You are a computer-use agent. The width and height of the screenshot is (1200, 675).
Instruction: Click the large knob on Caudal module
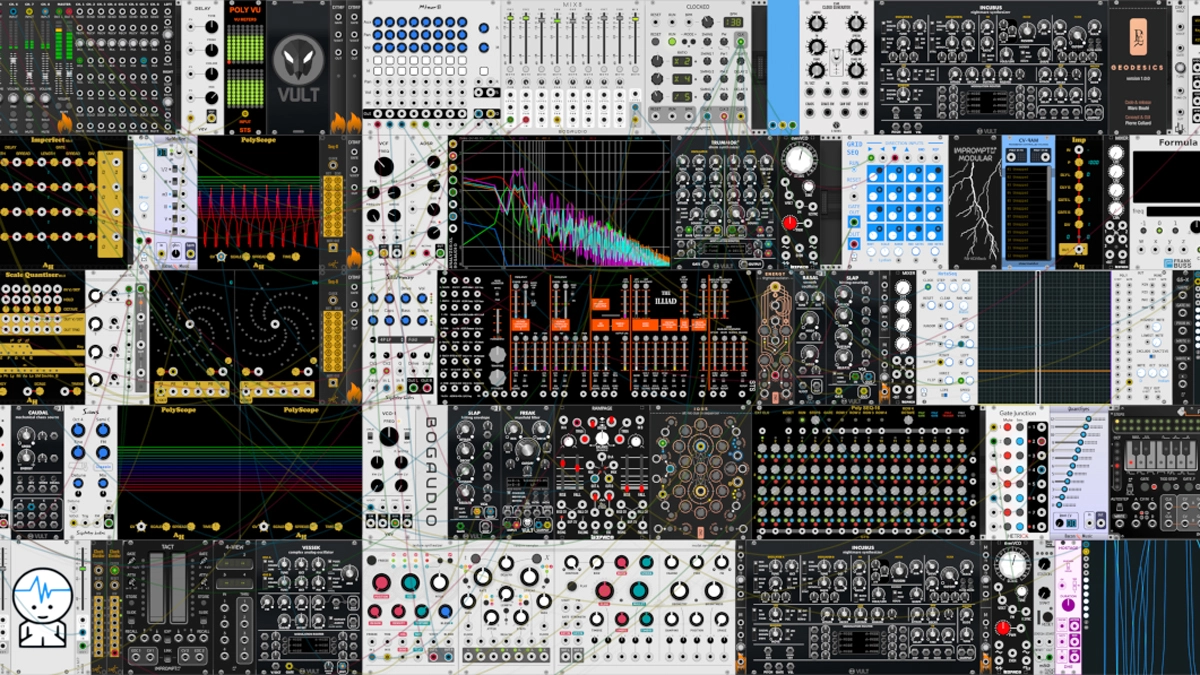(x=27, y=438)
